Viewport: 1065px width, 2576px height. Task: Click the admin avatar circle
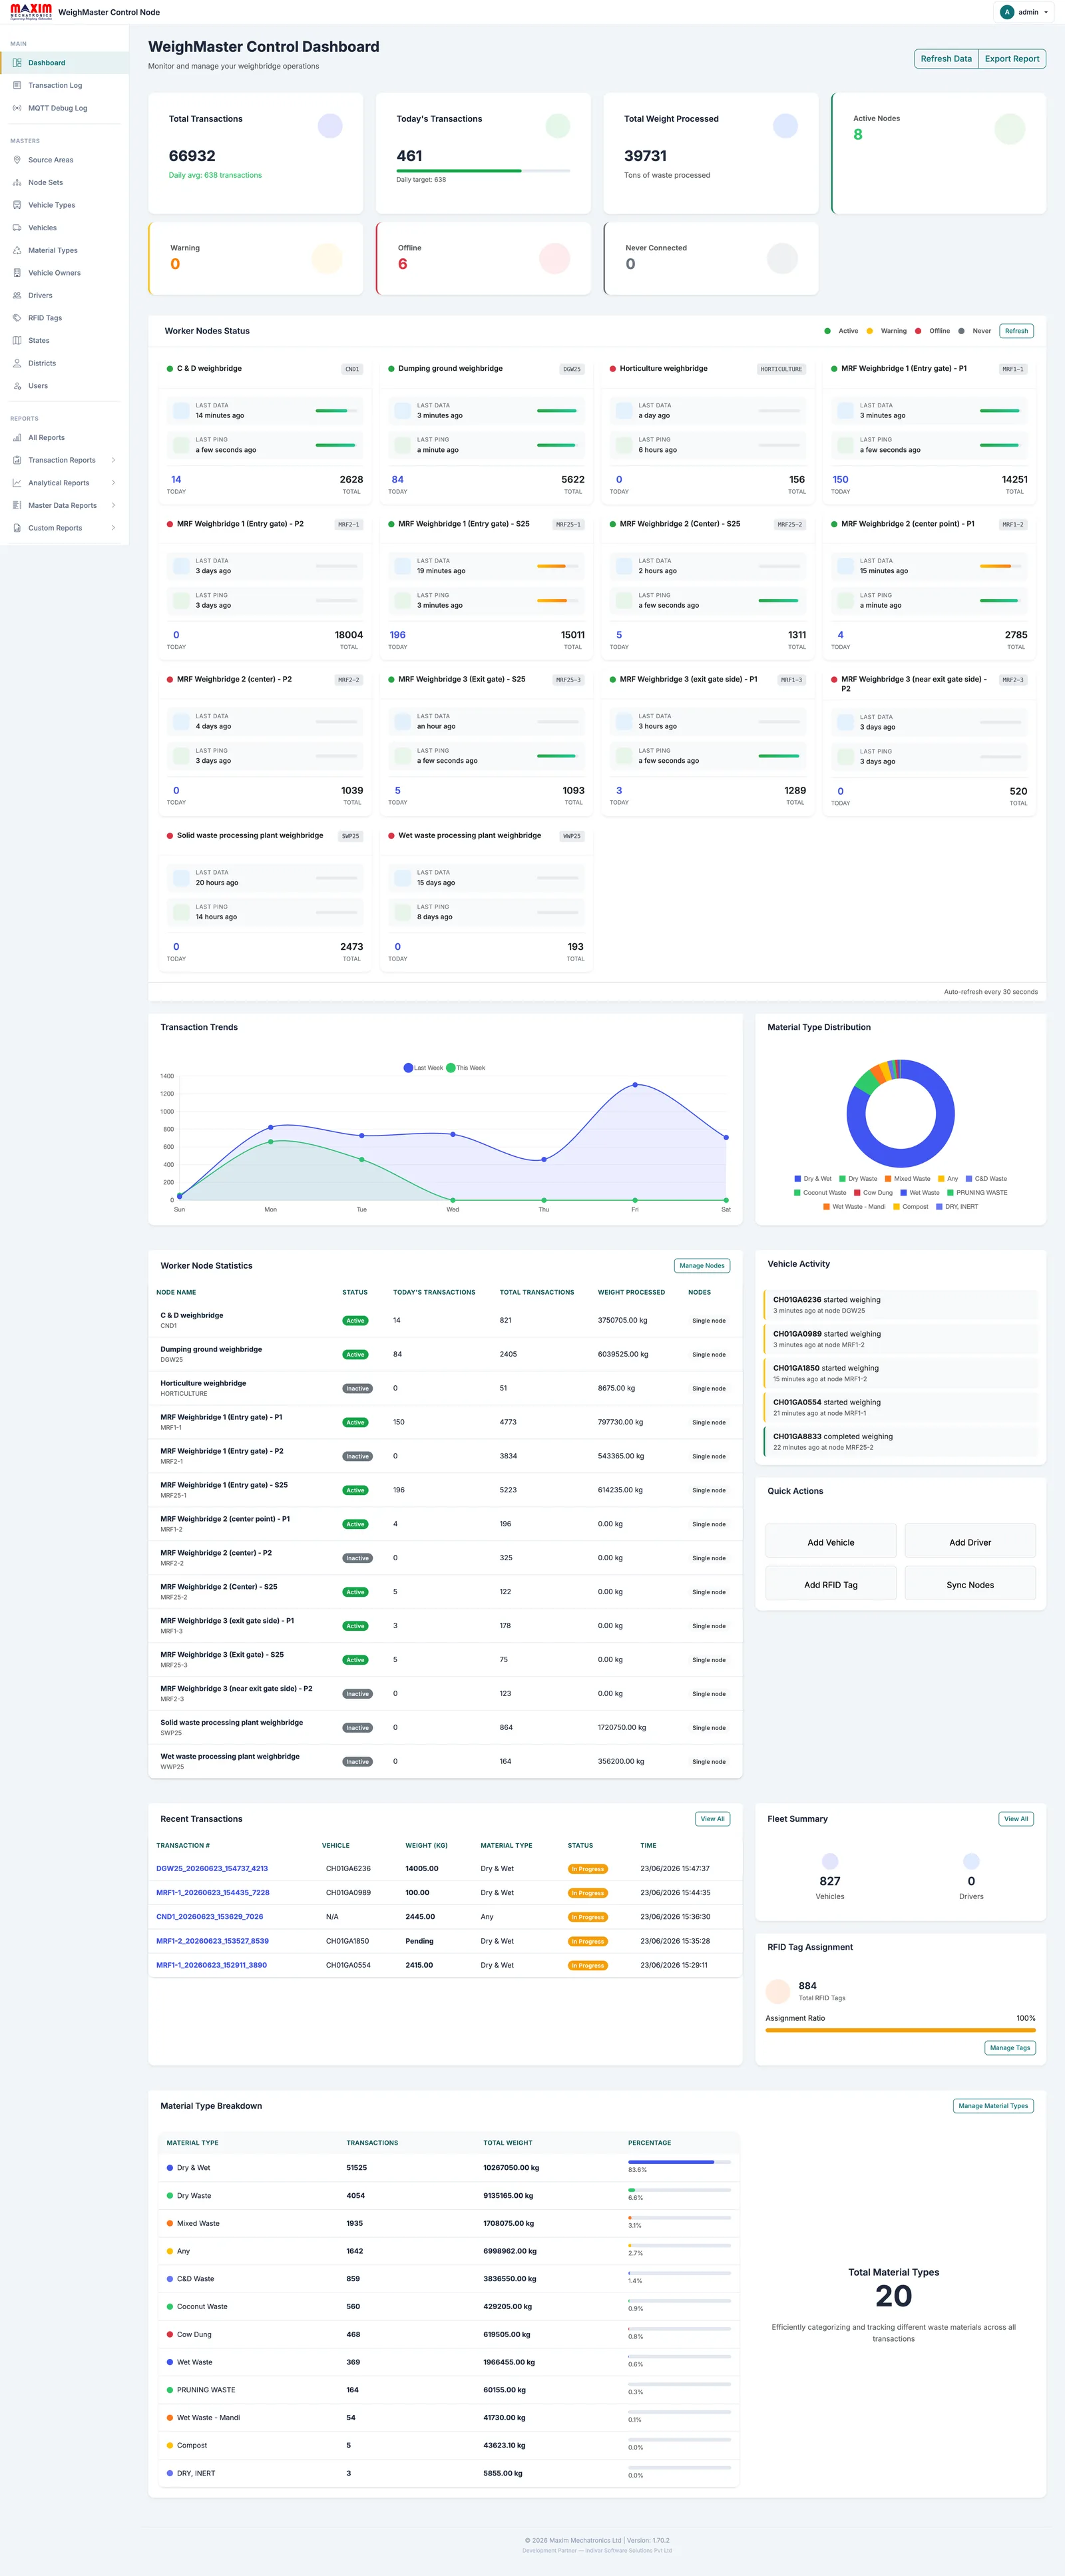[1006, 12]
